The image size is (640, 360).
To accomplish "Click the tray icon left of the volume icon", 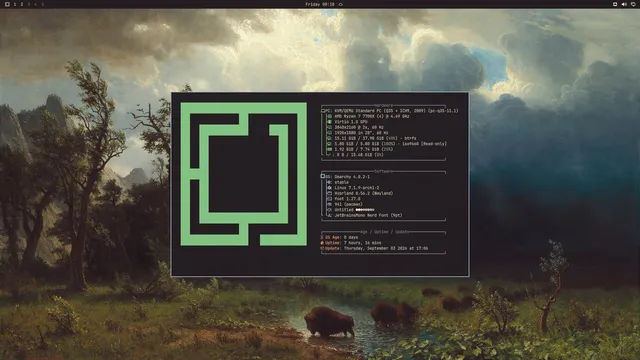I will (x=615, y=4).
